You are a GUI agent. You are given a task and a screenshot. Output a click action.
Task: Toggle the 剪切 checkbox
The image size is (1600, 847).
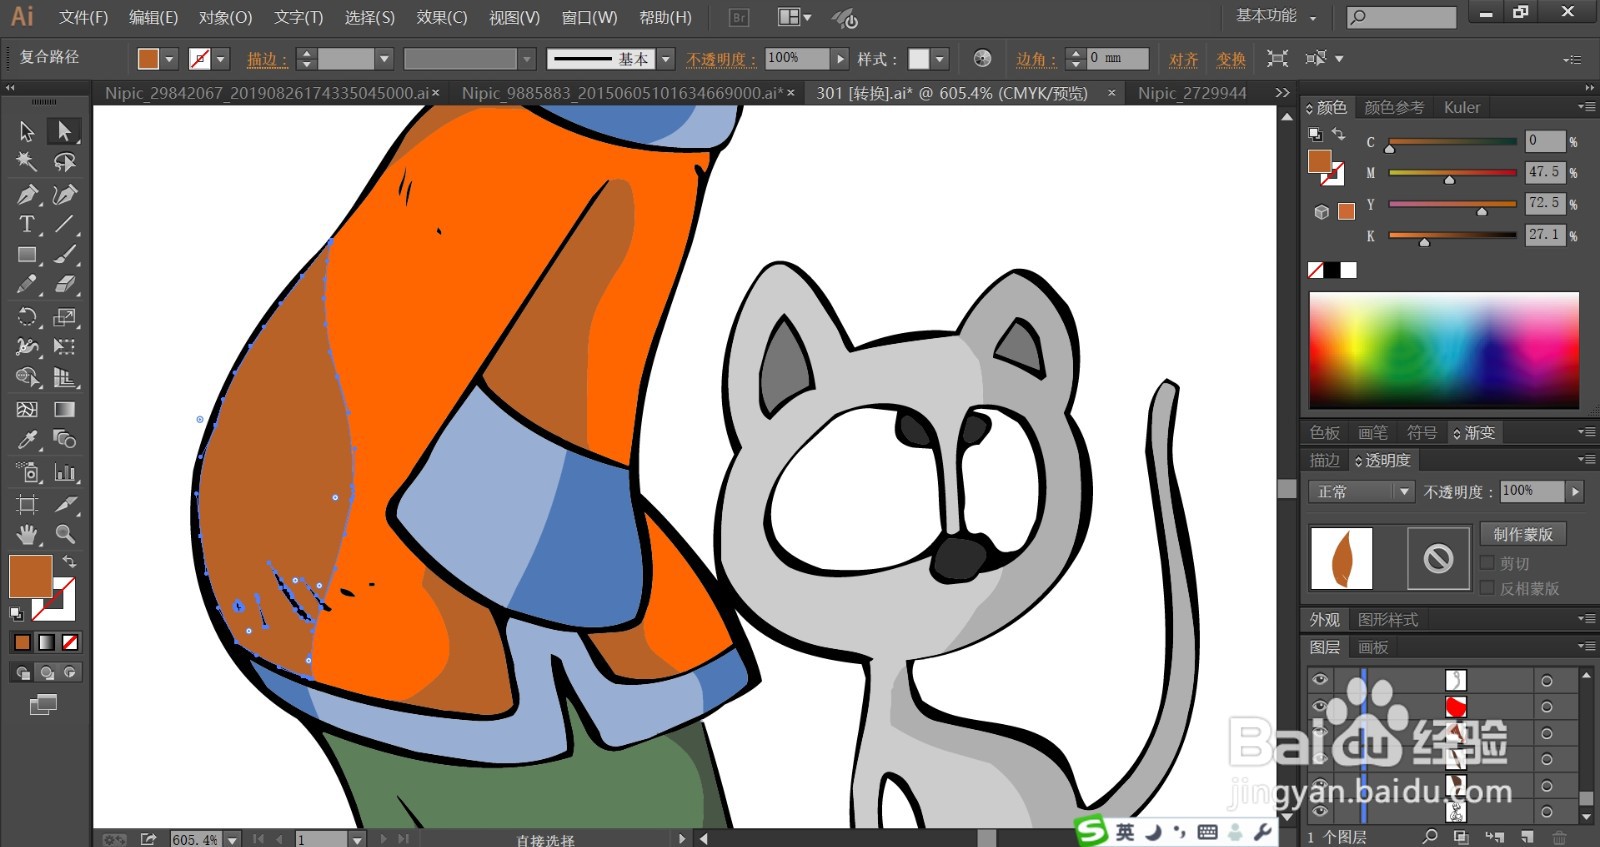pyautogui.click(x=1487, y=563)
